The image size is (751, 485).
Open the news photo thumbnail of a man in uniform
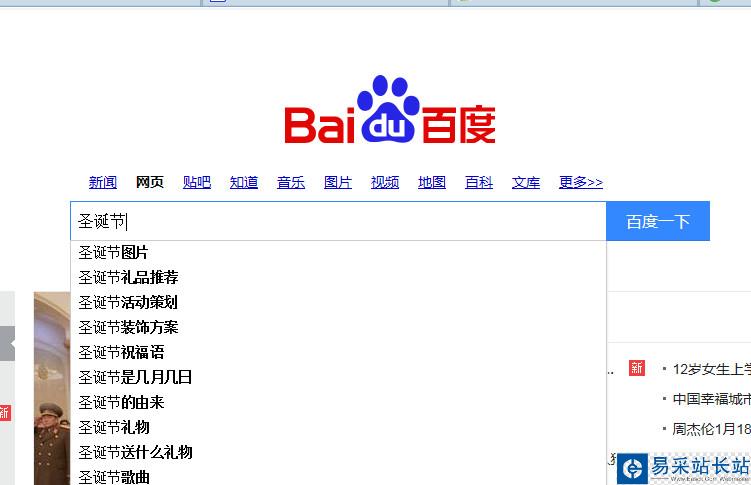[52, 388]
